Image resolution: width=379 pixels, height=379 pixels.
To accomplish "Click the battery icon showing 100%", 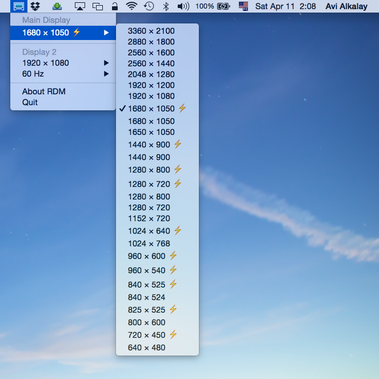I will 223,6.
